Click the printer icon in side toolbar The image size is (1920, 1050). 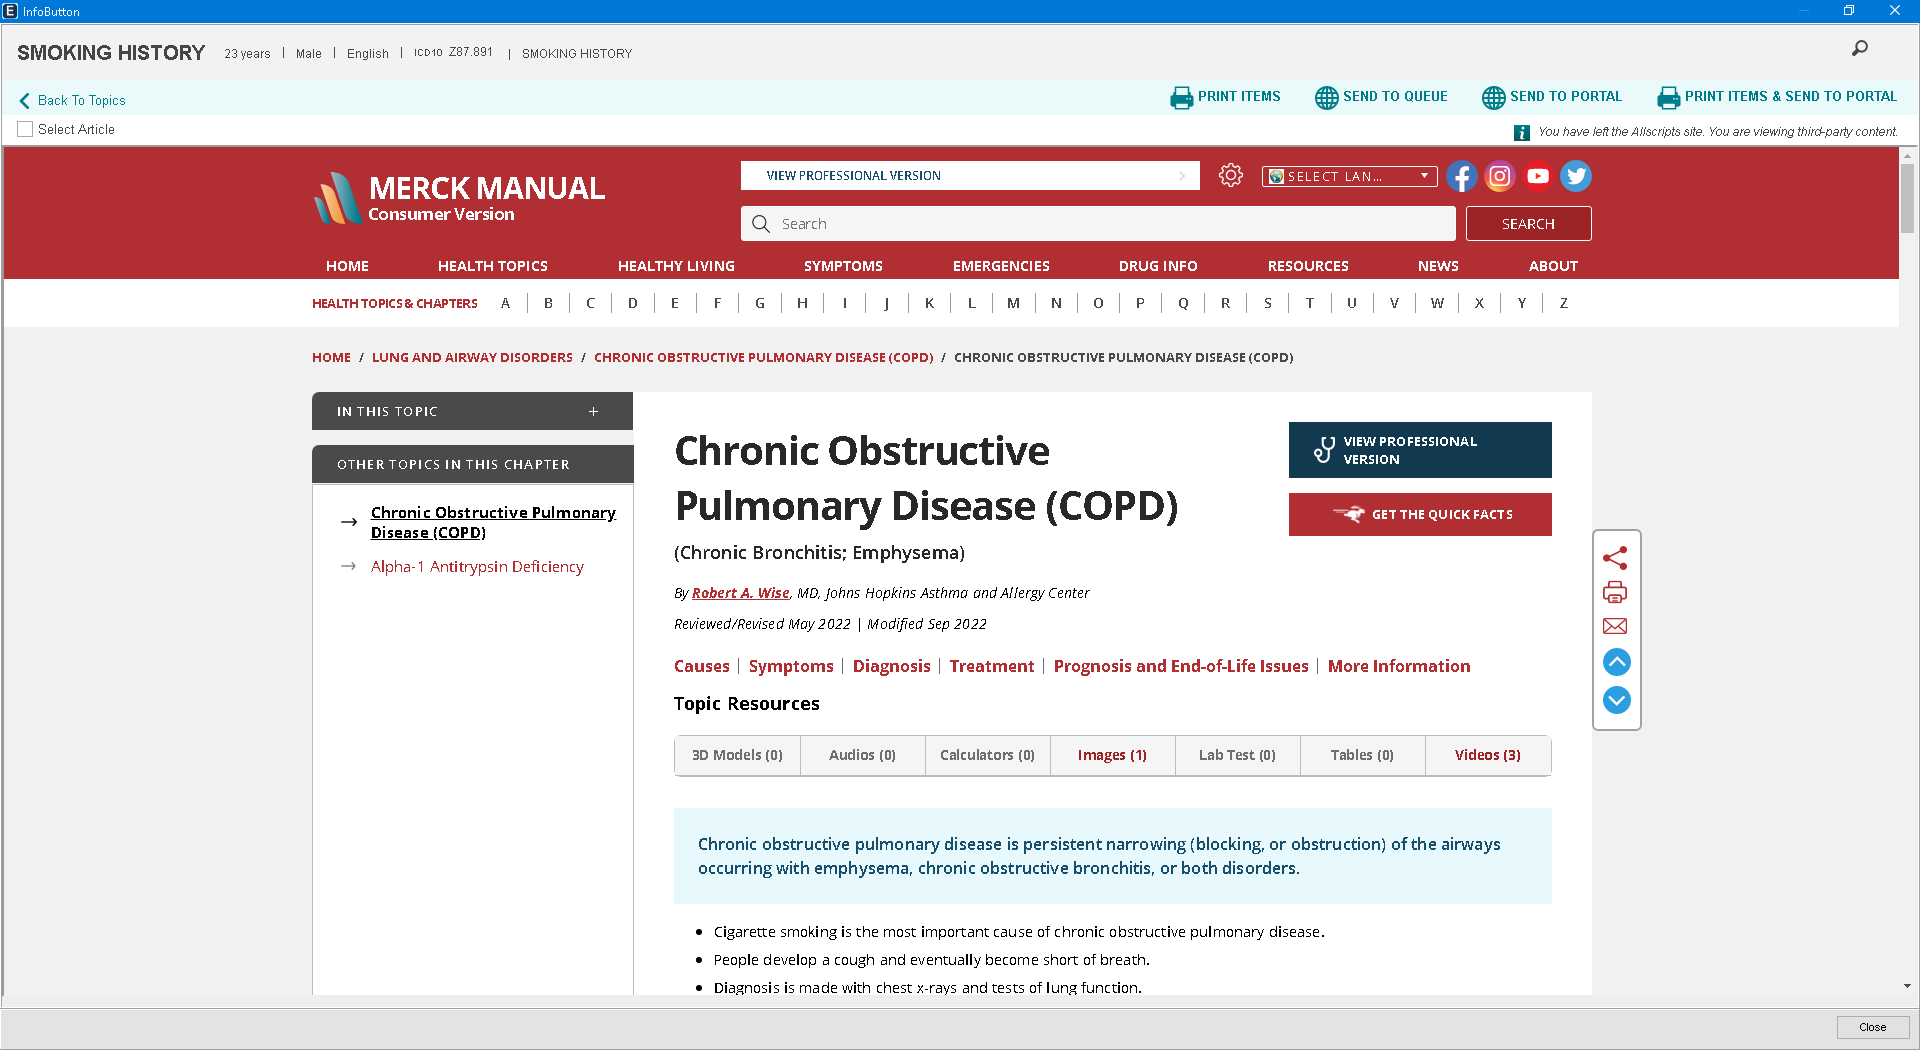pyautogui.click(x=1615, y=592)
